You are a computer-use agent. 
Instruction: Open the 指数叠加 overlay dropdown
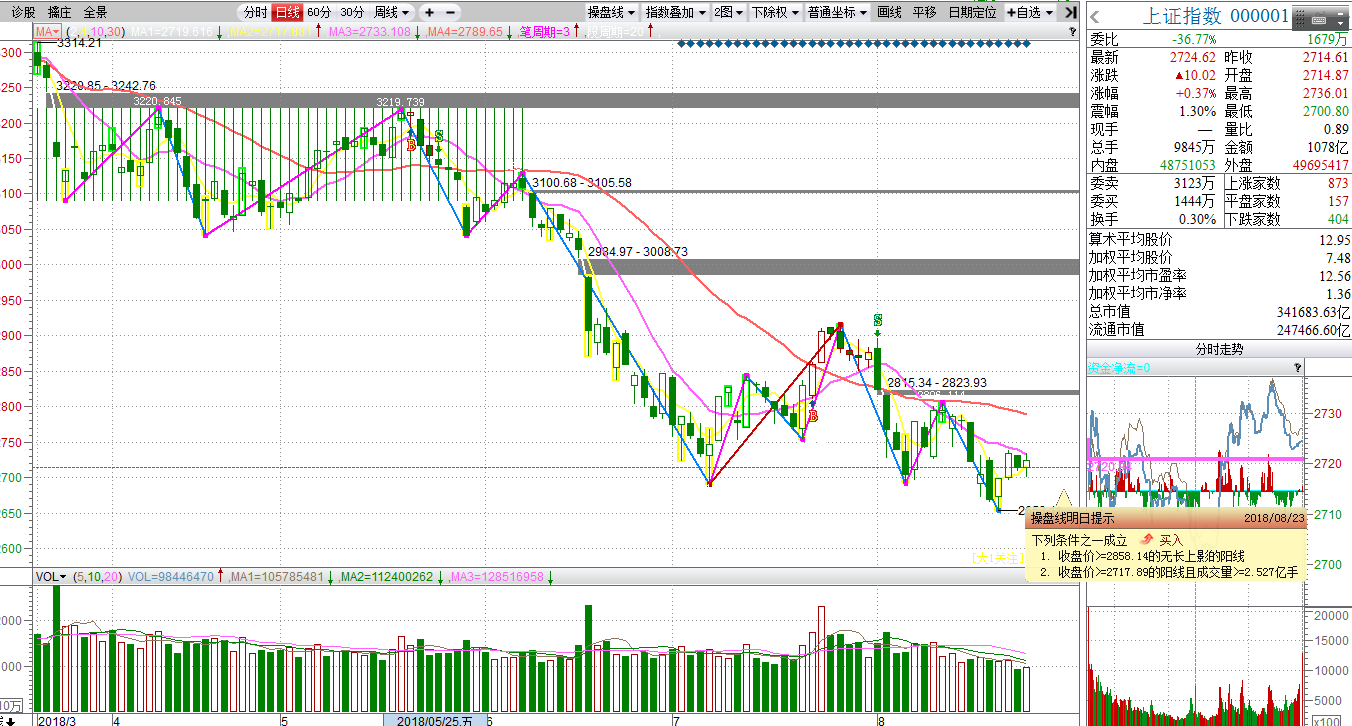coord(675,13)
